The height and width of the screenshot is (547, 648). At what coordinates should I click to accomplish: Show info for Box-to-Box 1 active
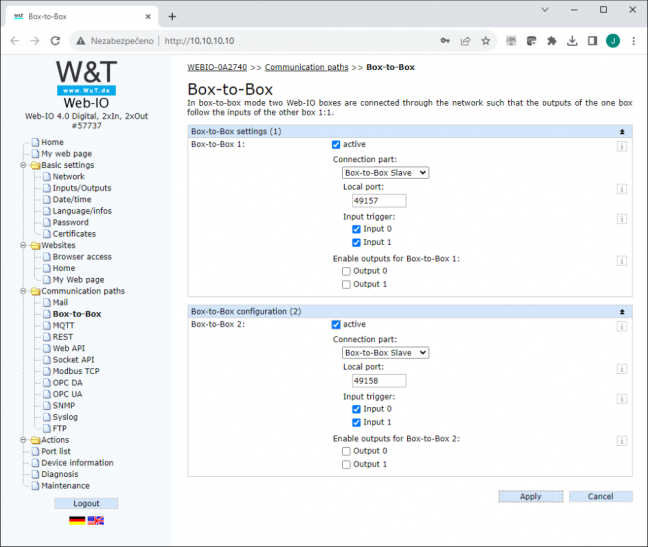(622, 146)
